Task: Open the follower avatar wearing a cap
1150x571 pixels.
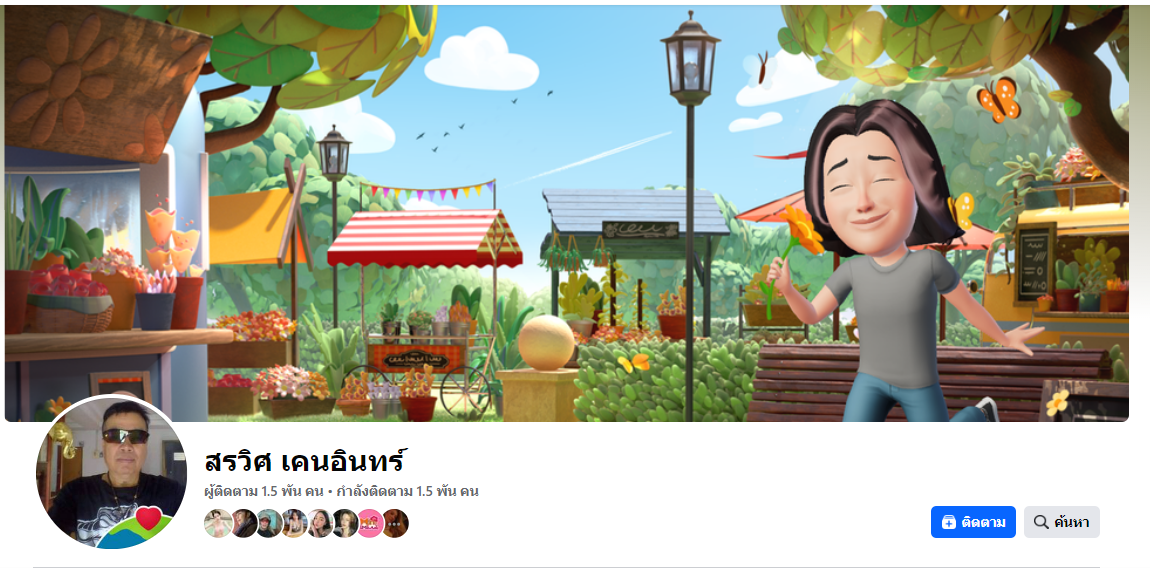Action: [269, 523]
